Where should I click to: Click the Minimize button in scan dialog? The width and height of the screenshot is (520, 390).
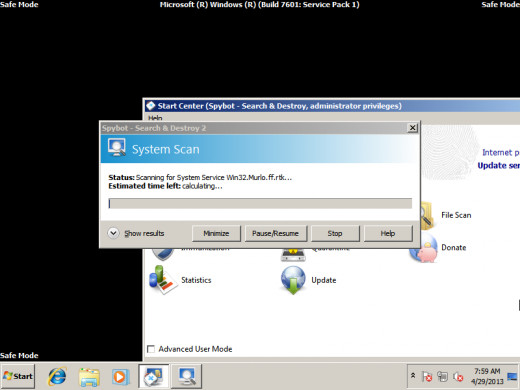point(216,233)
